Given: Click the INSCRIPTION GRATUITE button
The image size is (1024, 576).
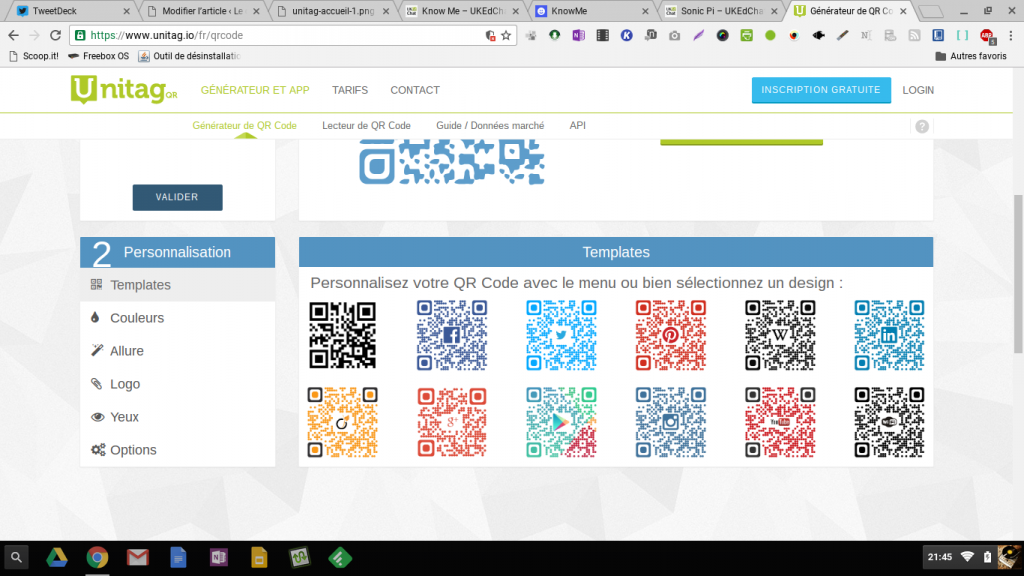Looking at the screenshot, I should [820, 90].
